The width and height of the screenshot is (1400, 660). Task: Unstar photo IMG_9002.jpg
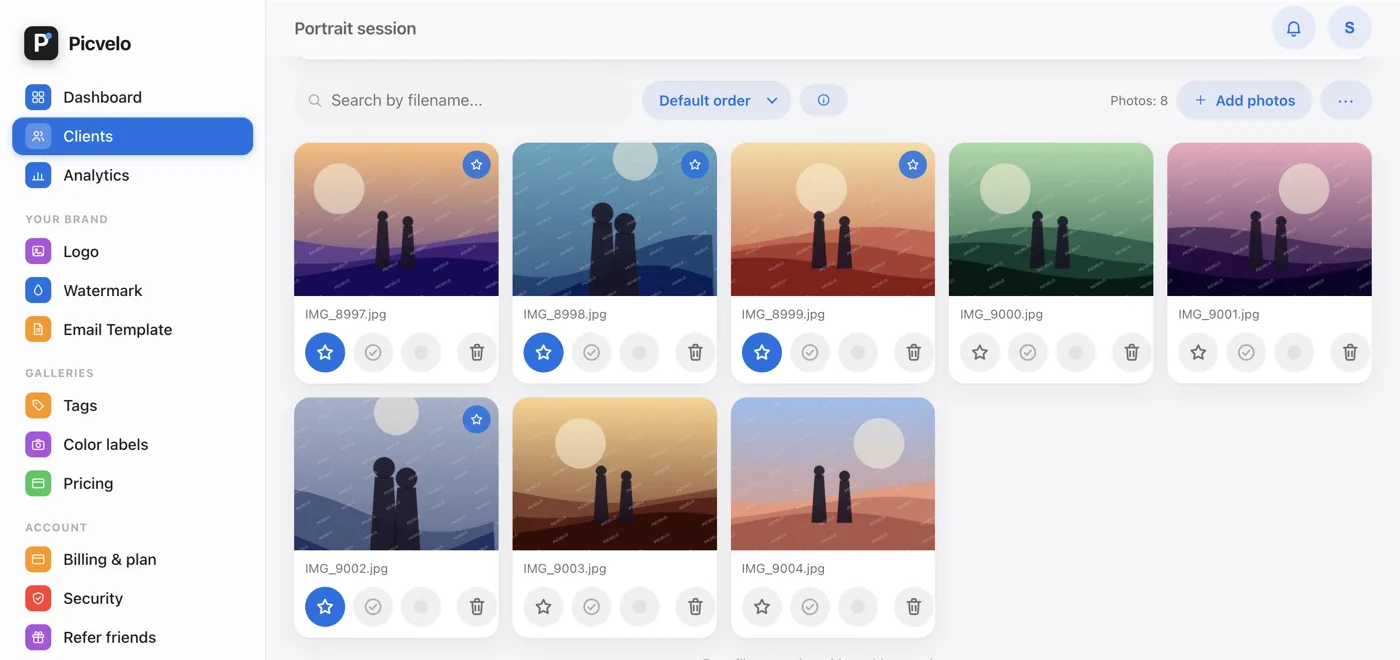coord(325,606)
